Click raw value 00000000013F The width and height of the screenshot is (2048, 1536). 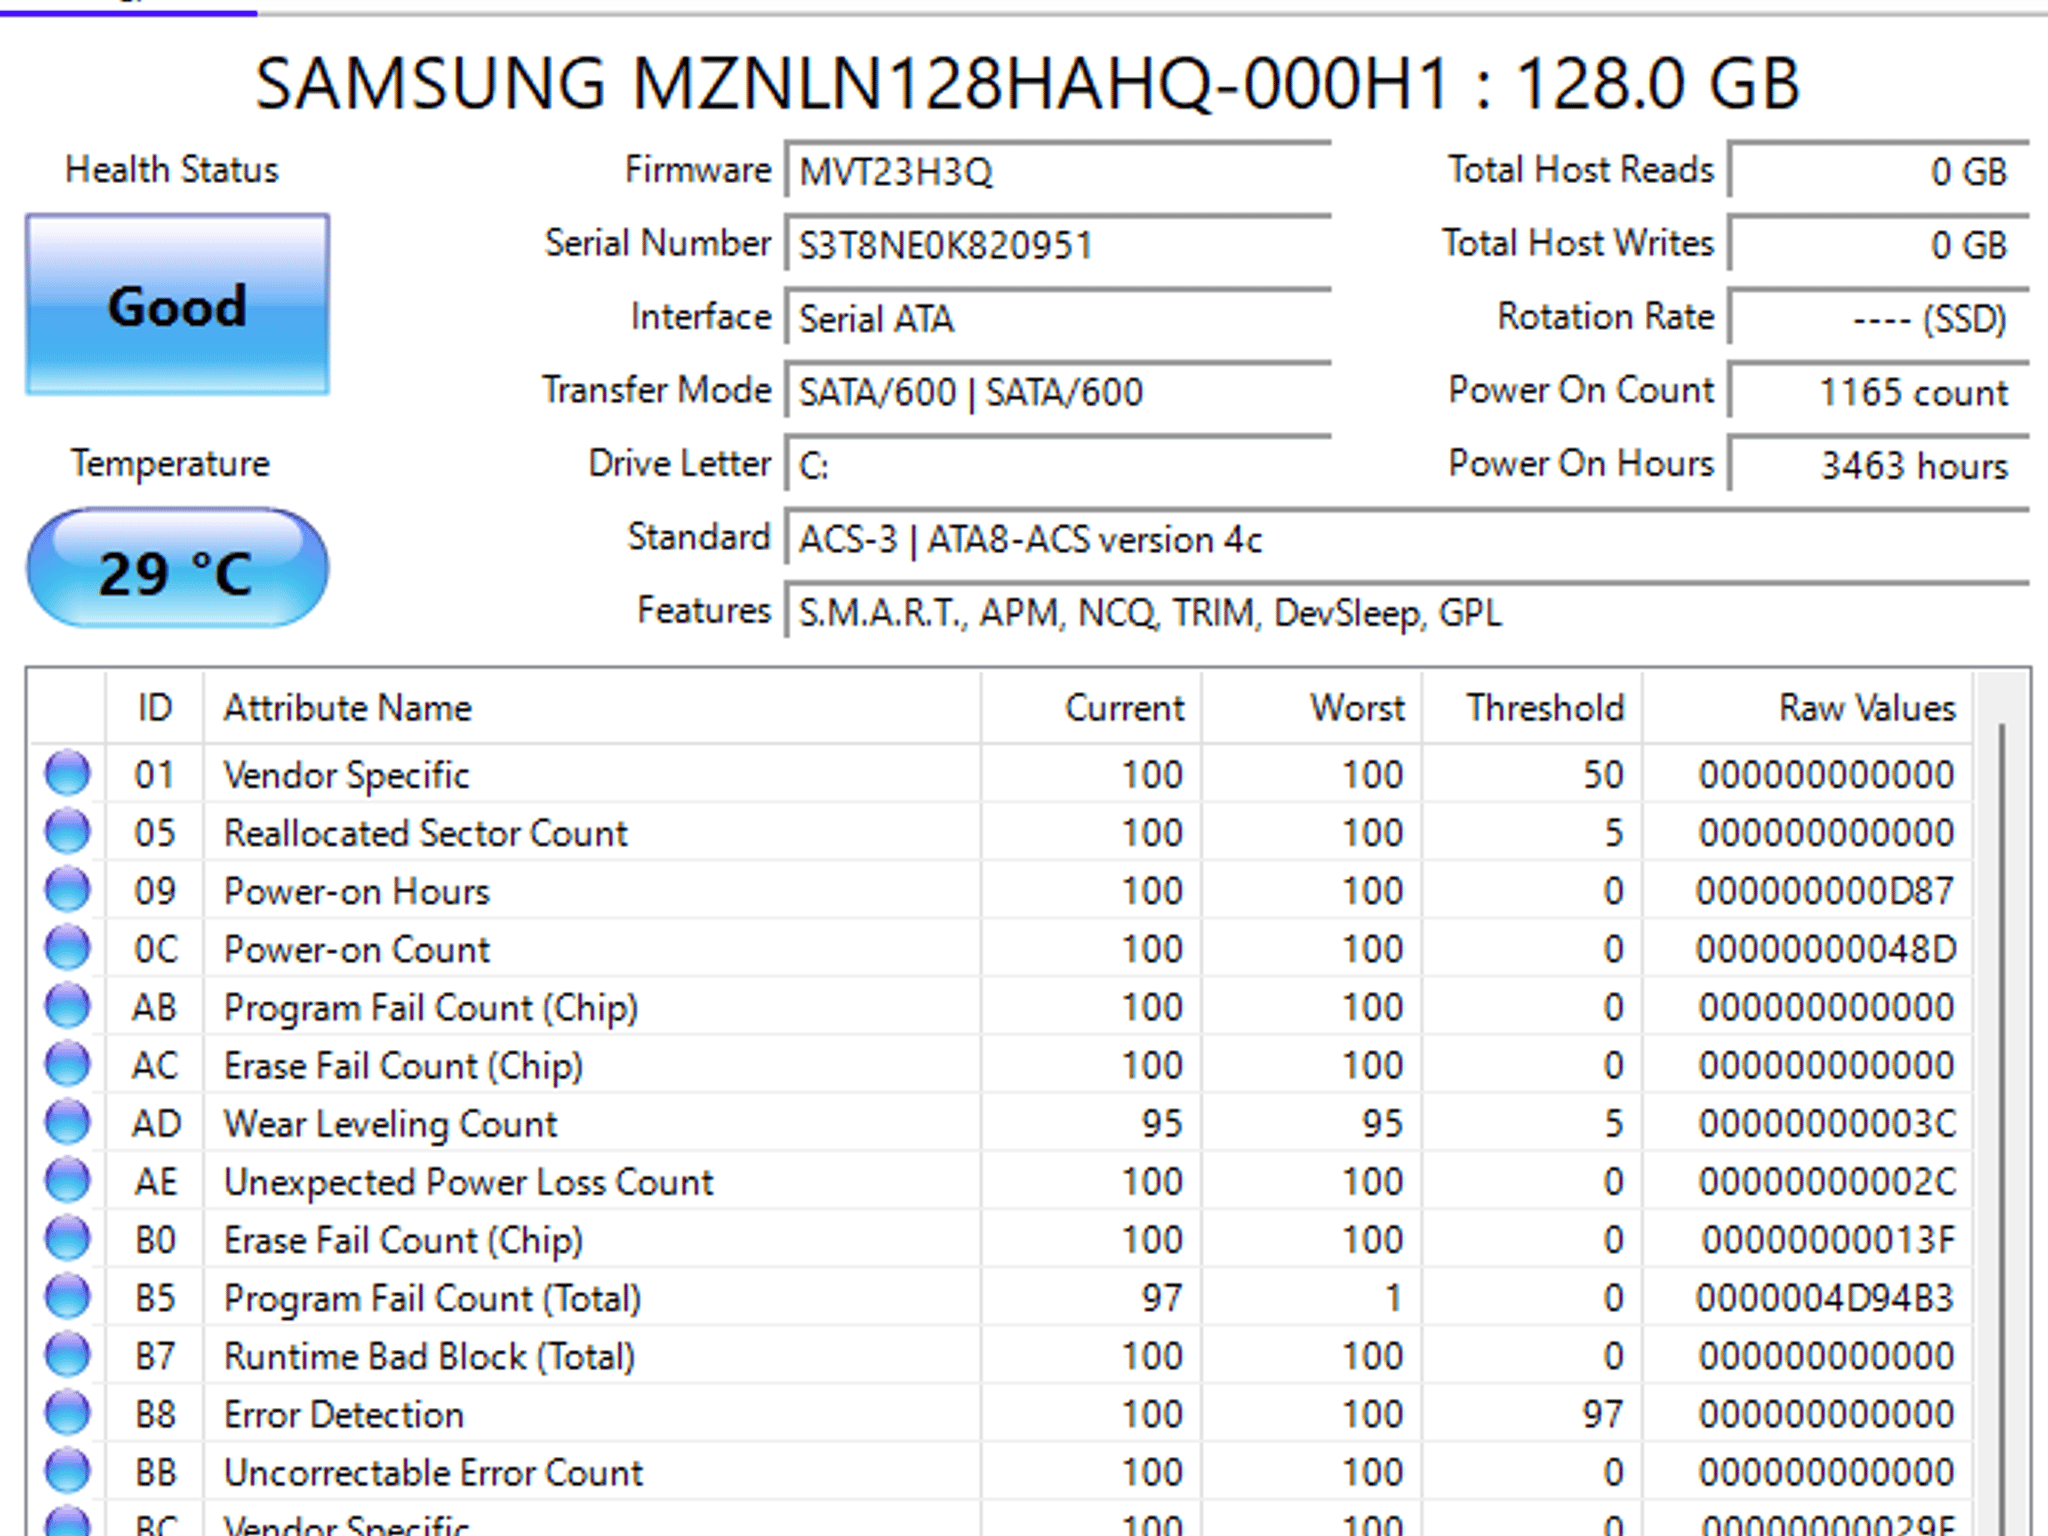coord(1828,1239)
